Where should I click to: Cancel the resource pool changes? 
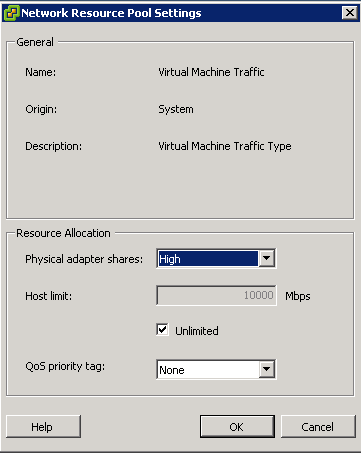coord(318,426)
